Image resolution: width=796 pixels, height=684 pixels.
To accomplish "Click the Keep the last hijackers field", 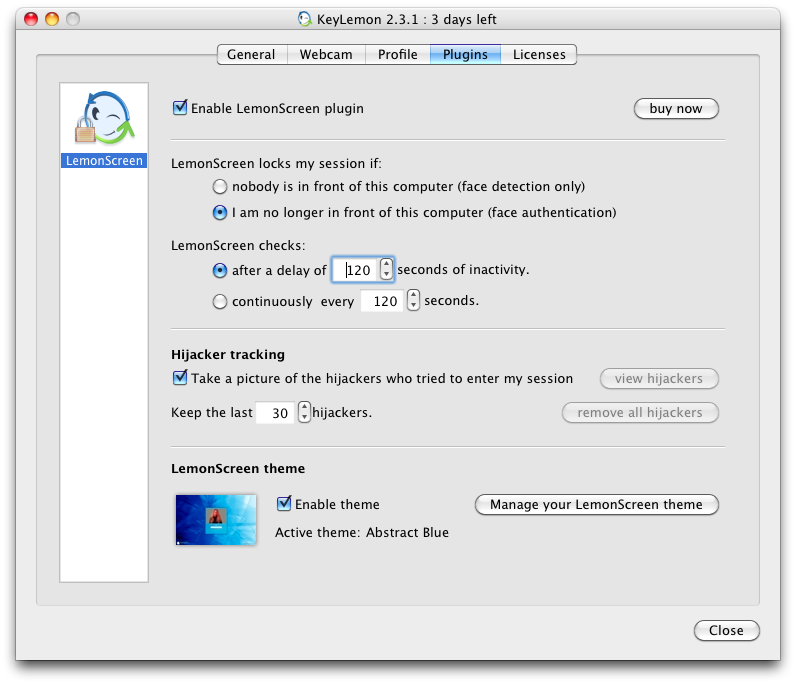I will (275, 412).
